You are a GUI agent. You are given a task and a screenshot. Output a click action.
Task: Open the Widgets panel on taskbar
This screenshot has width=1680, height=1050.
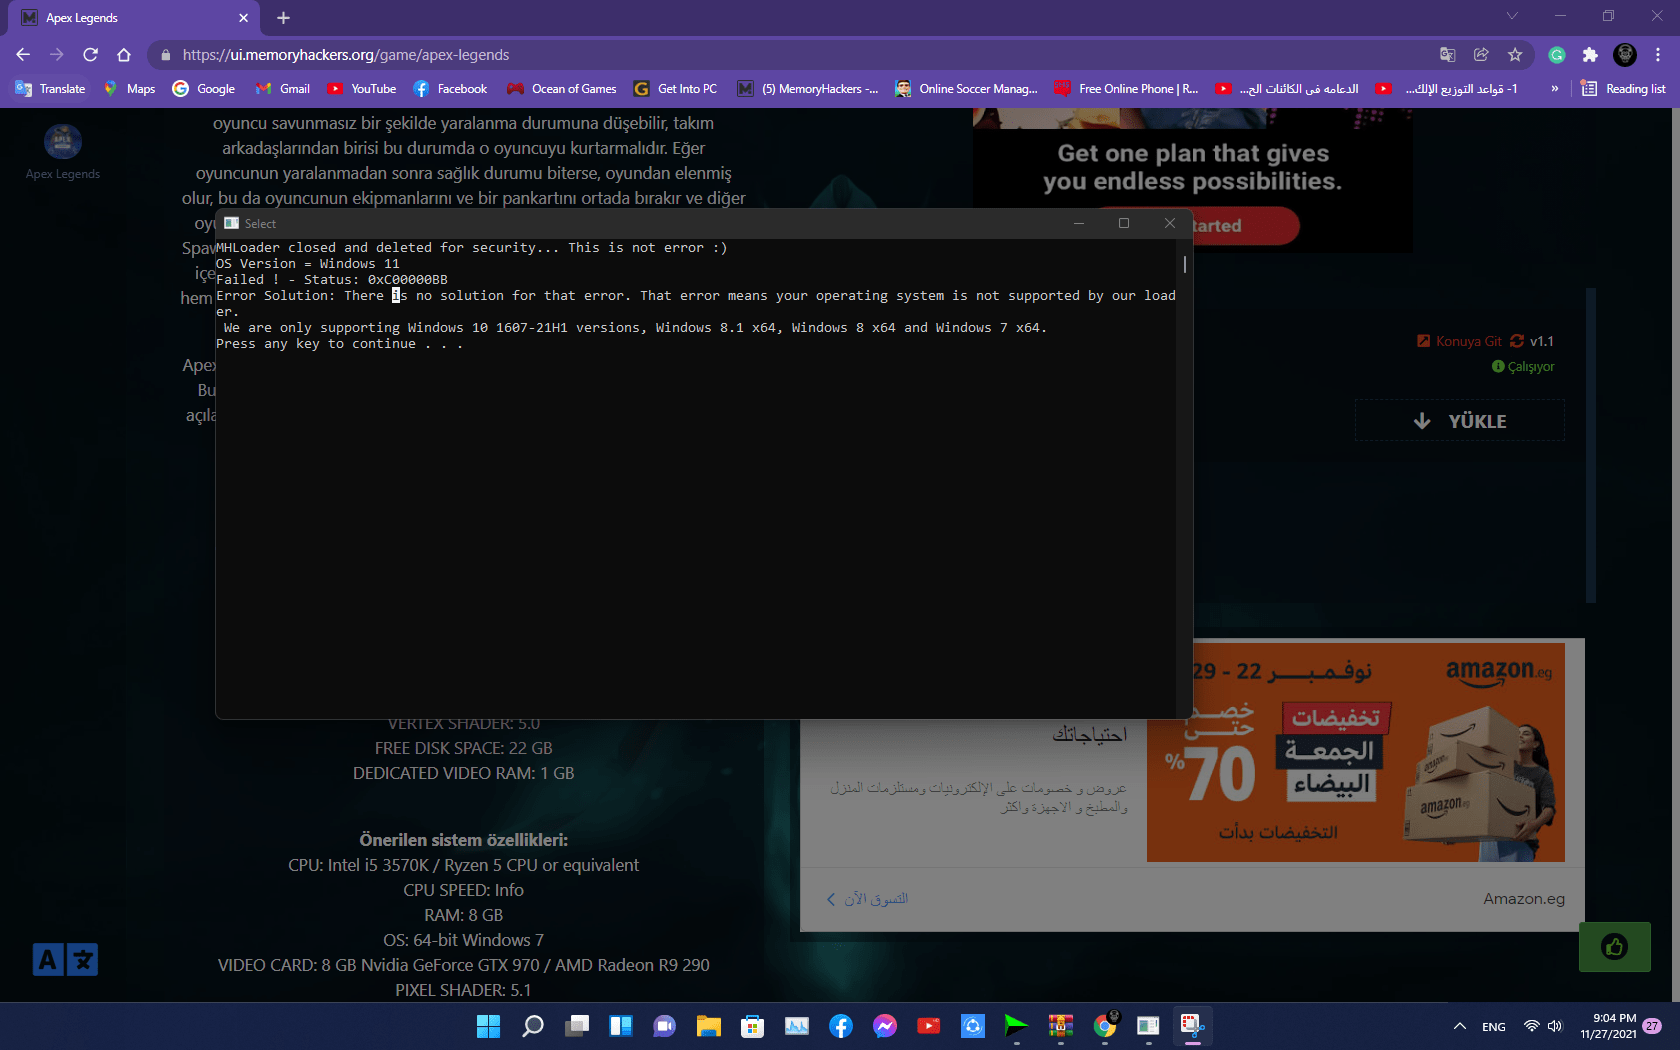[x=621, y=1026]
